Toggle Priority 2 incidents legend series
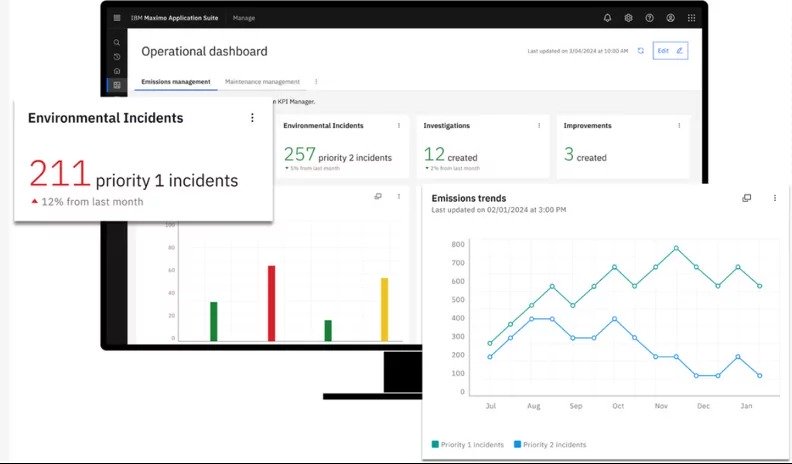 click(550, 444)
